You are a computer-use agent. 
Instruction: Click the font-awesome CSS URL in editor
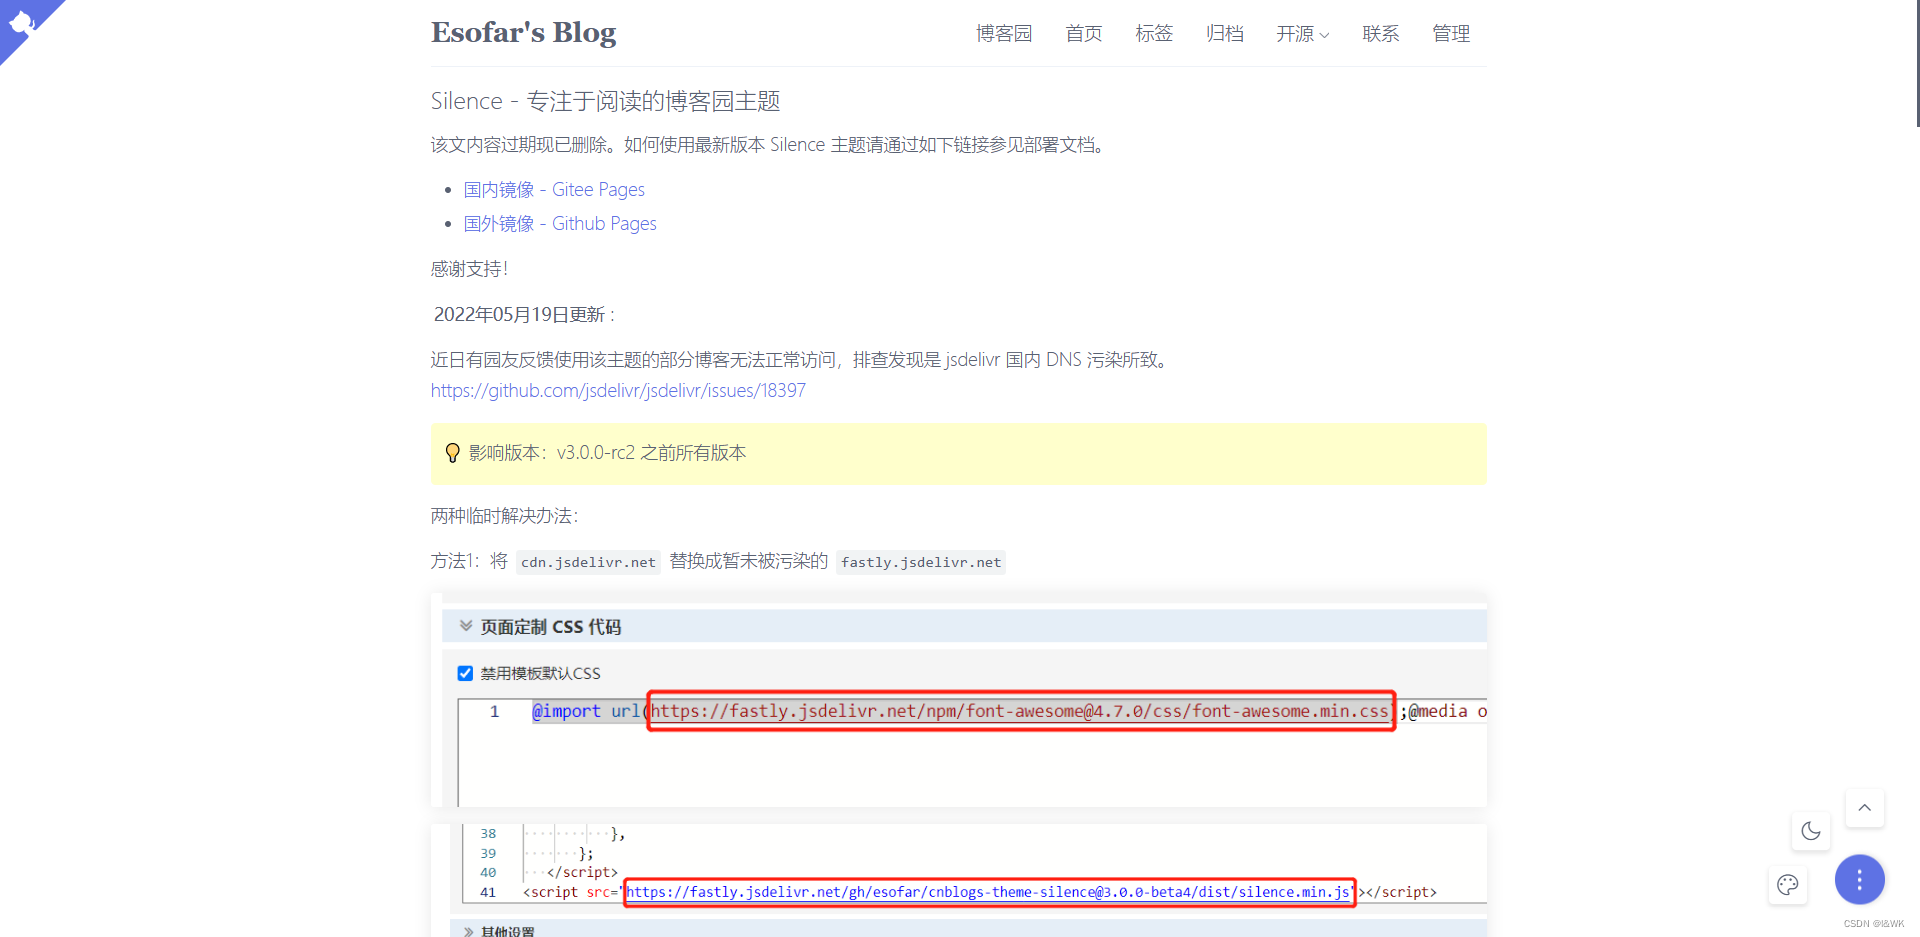pyautogui.click(x=1021, y=711)
